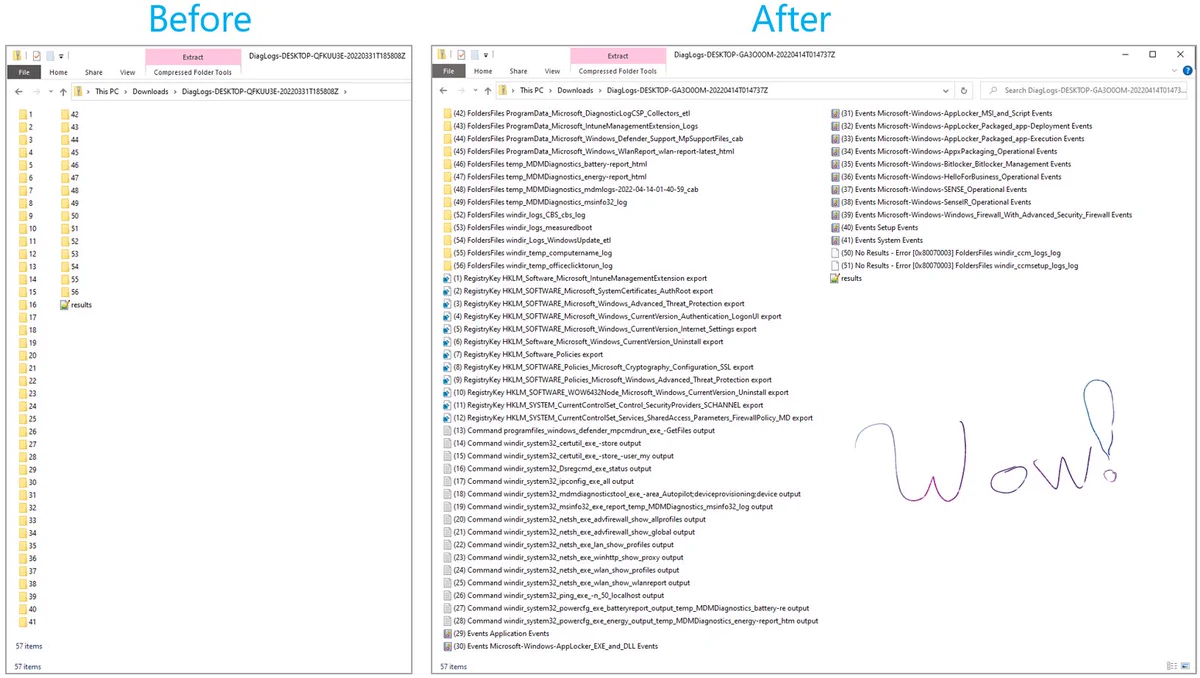The image size is (1200, 678).
Task: Expand chevron after Downloads in the Before breadcrumb
Action: click(175, 91)
